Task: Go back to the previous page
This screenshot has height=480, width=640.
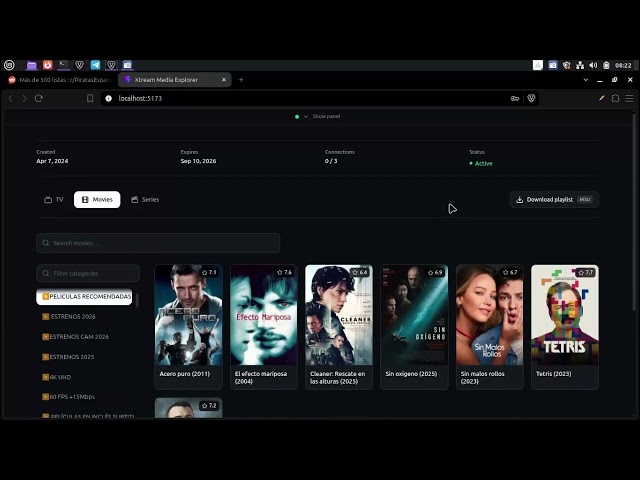Action: (x=11, y=98)
